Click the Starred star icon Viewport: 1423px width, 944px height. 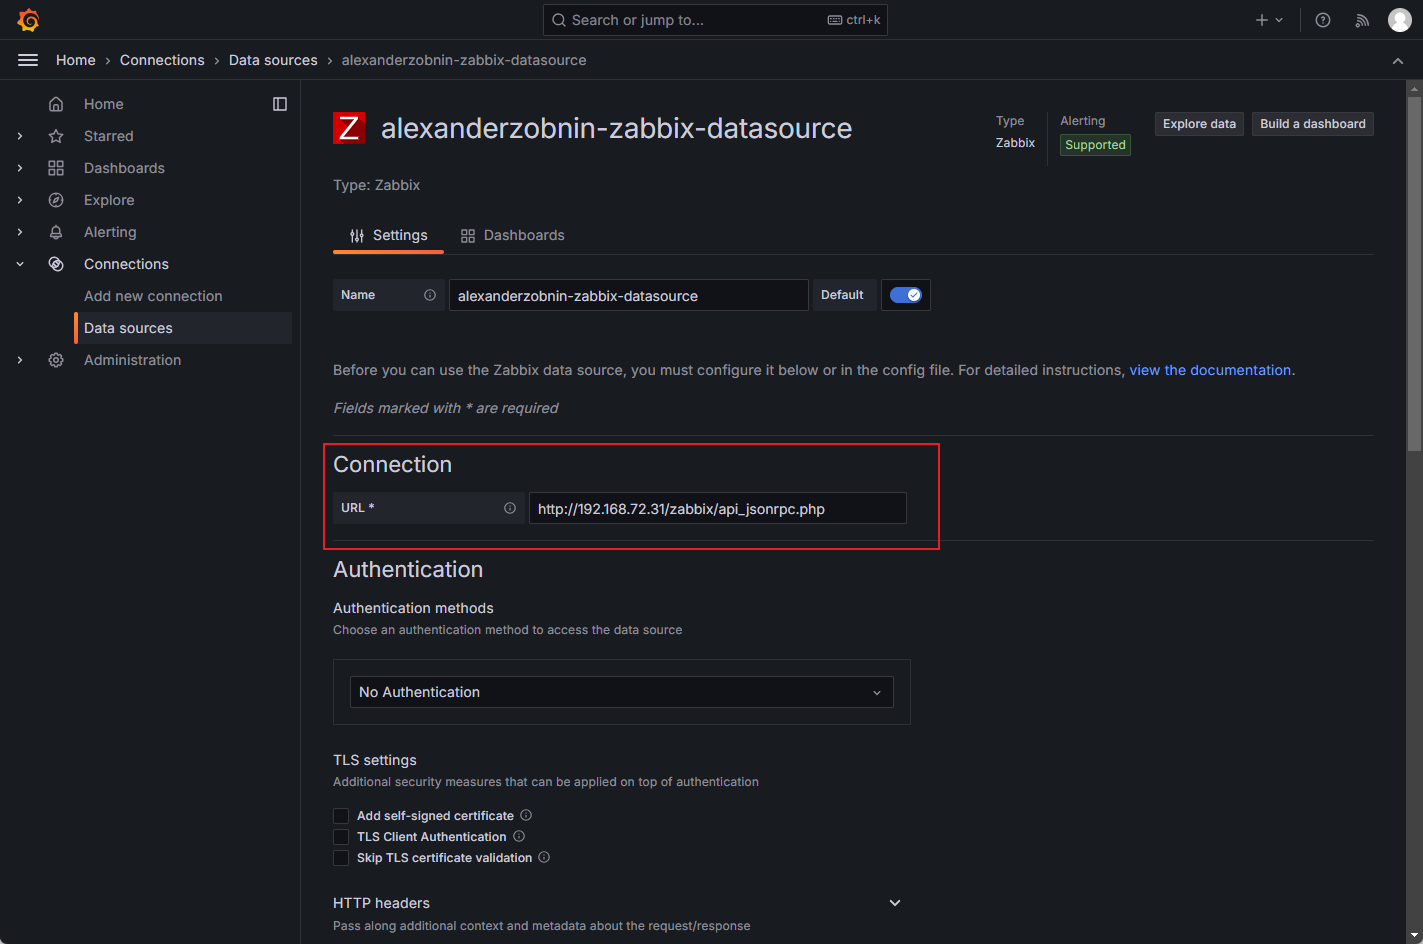point(56,136)
